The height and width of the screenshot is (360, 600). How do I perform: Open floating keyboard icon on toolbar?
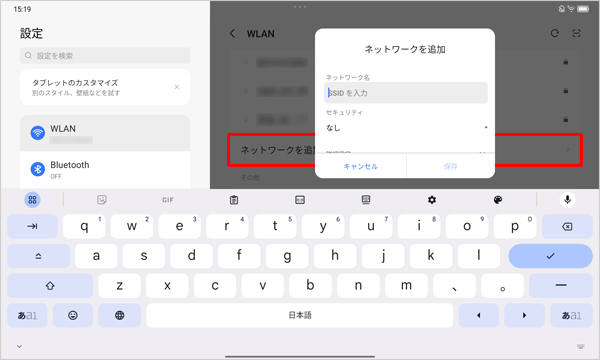point(366,200)
